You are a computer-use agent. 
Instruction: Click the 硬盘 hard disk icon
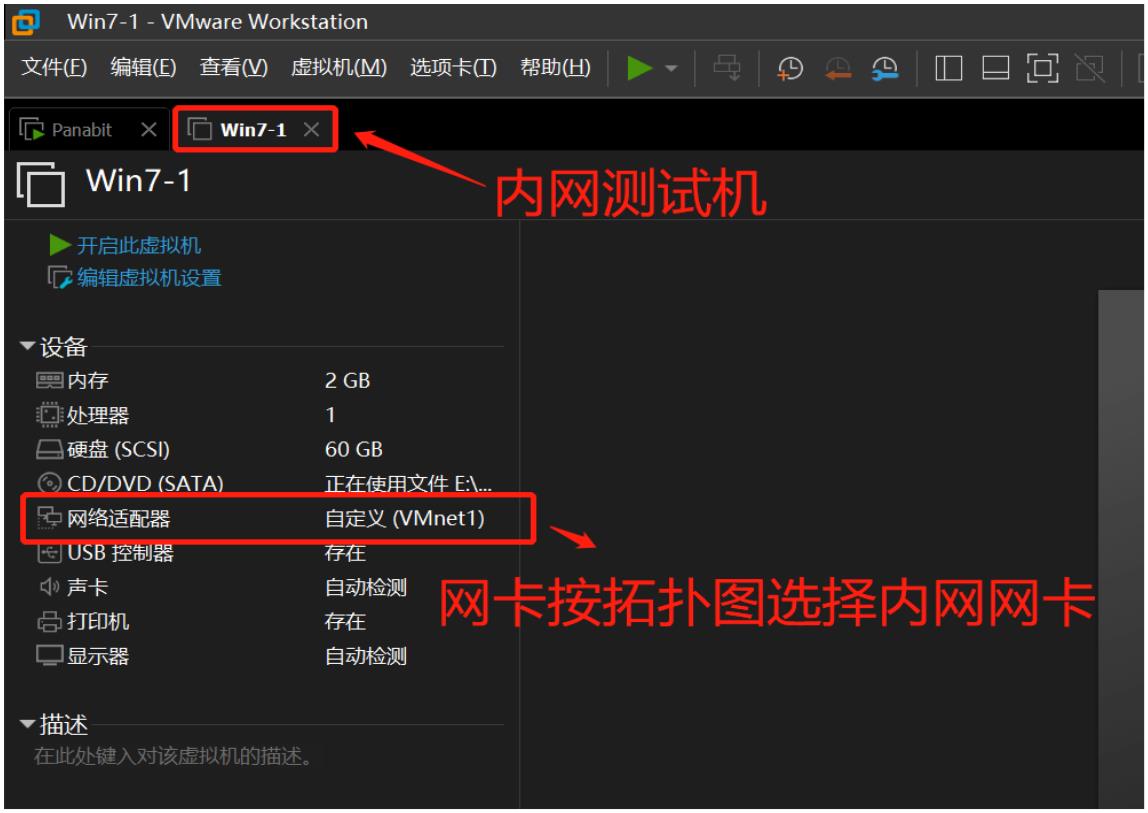click(49, 450)
